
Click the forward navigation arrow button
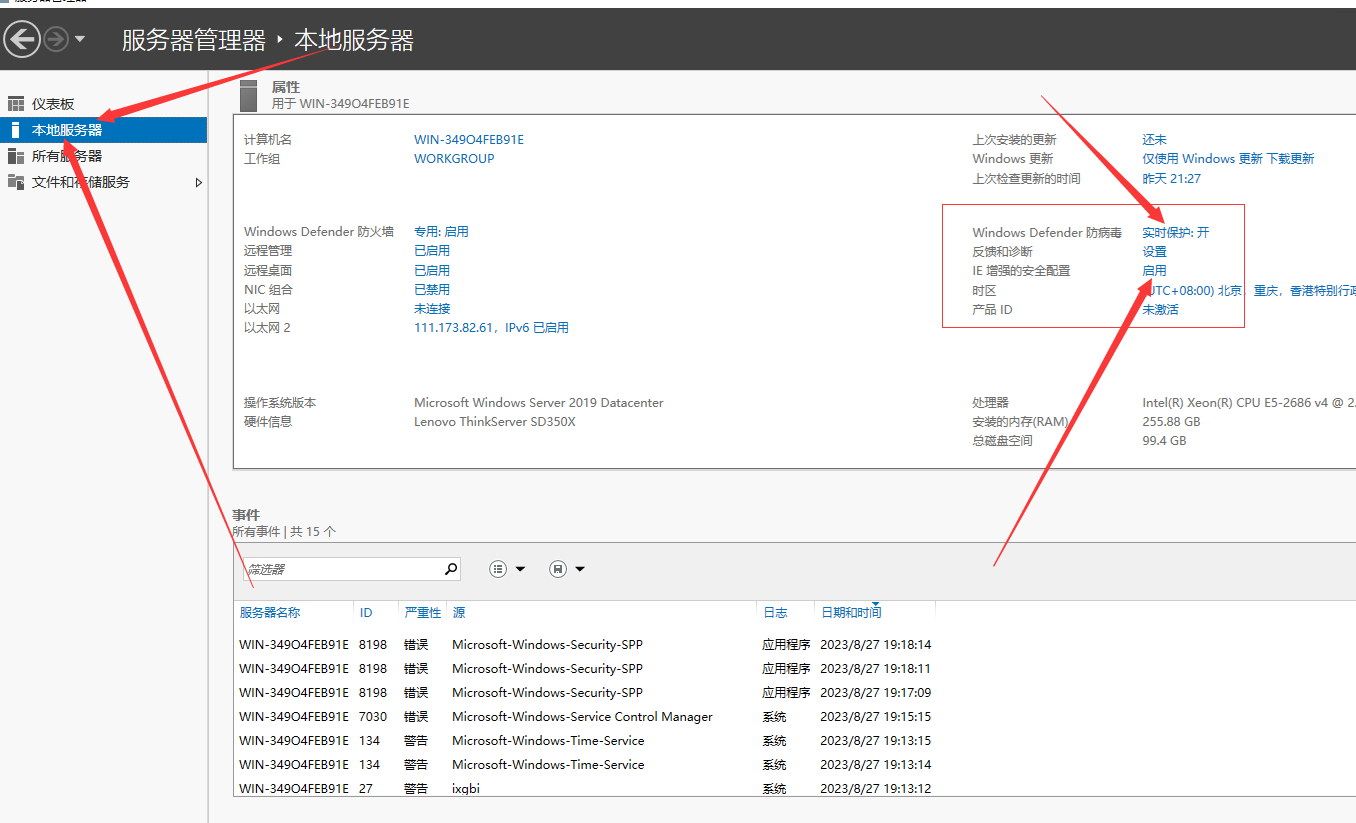pos(56,39)
